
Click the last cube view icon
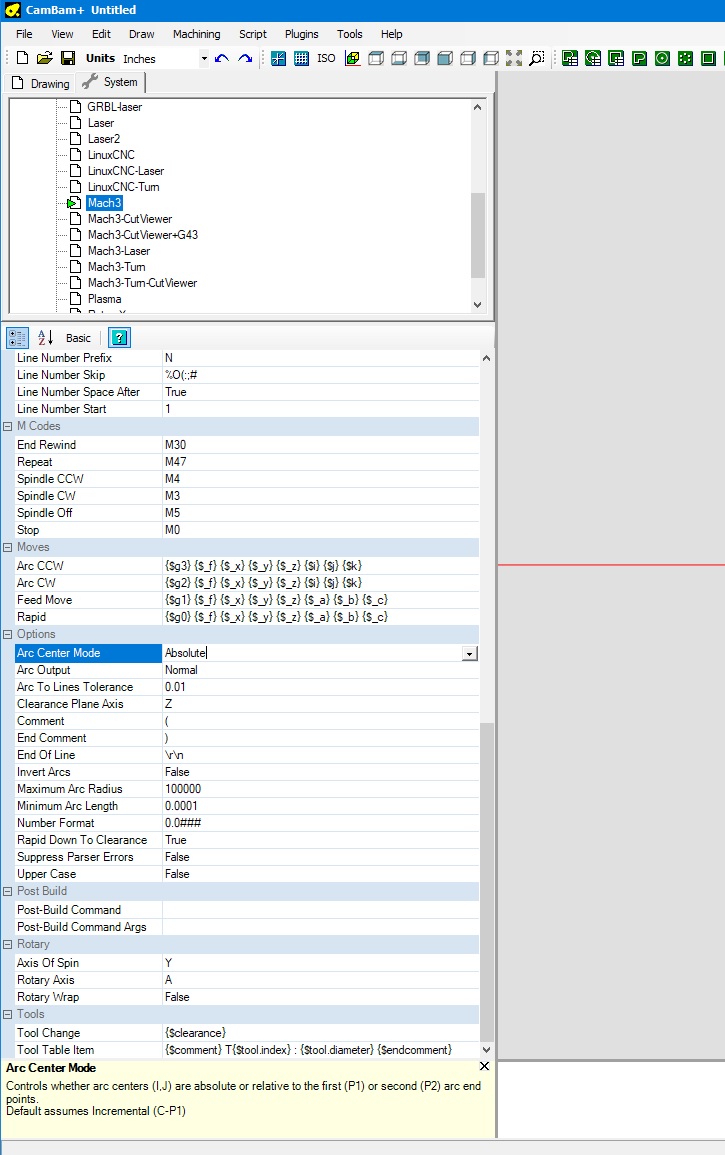(x=491, y=58)
